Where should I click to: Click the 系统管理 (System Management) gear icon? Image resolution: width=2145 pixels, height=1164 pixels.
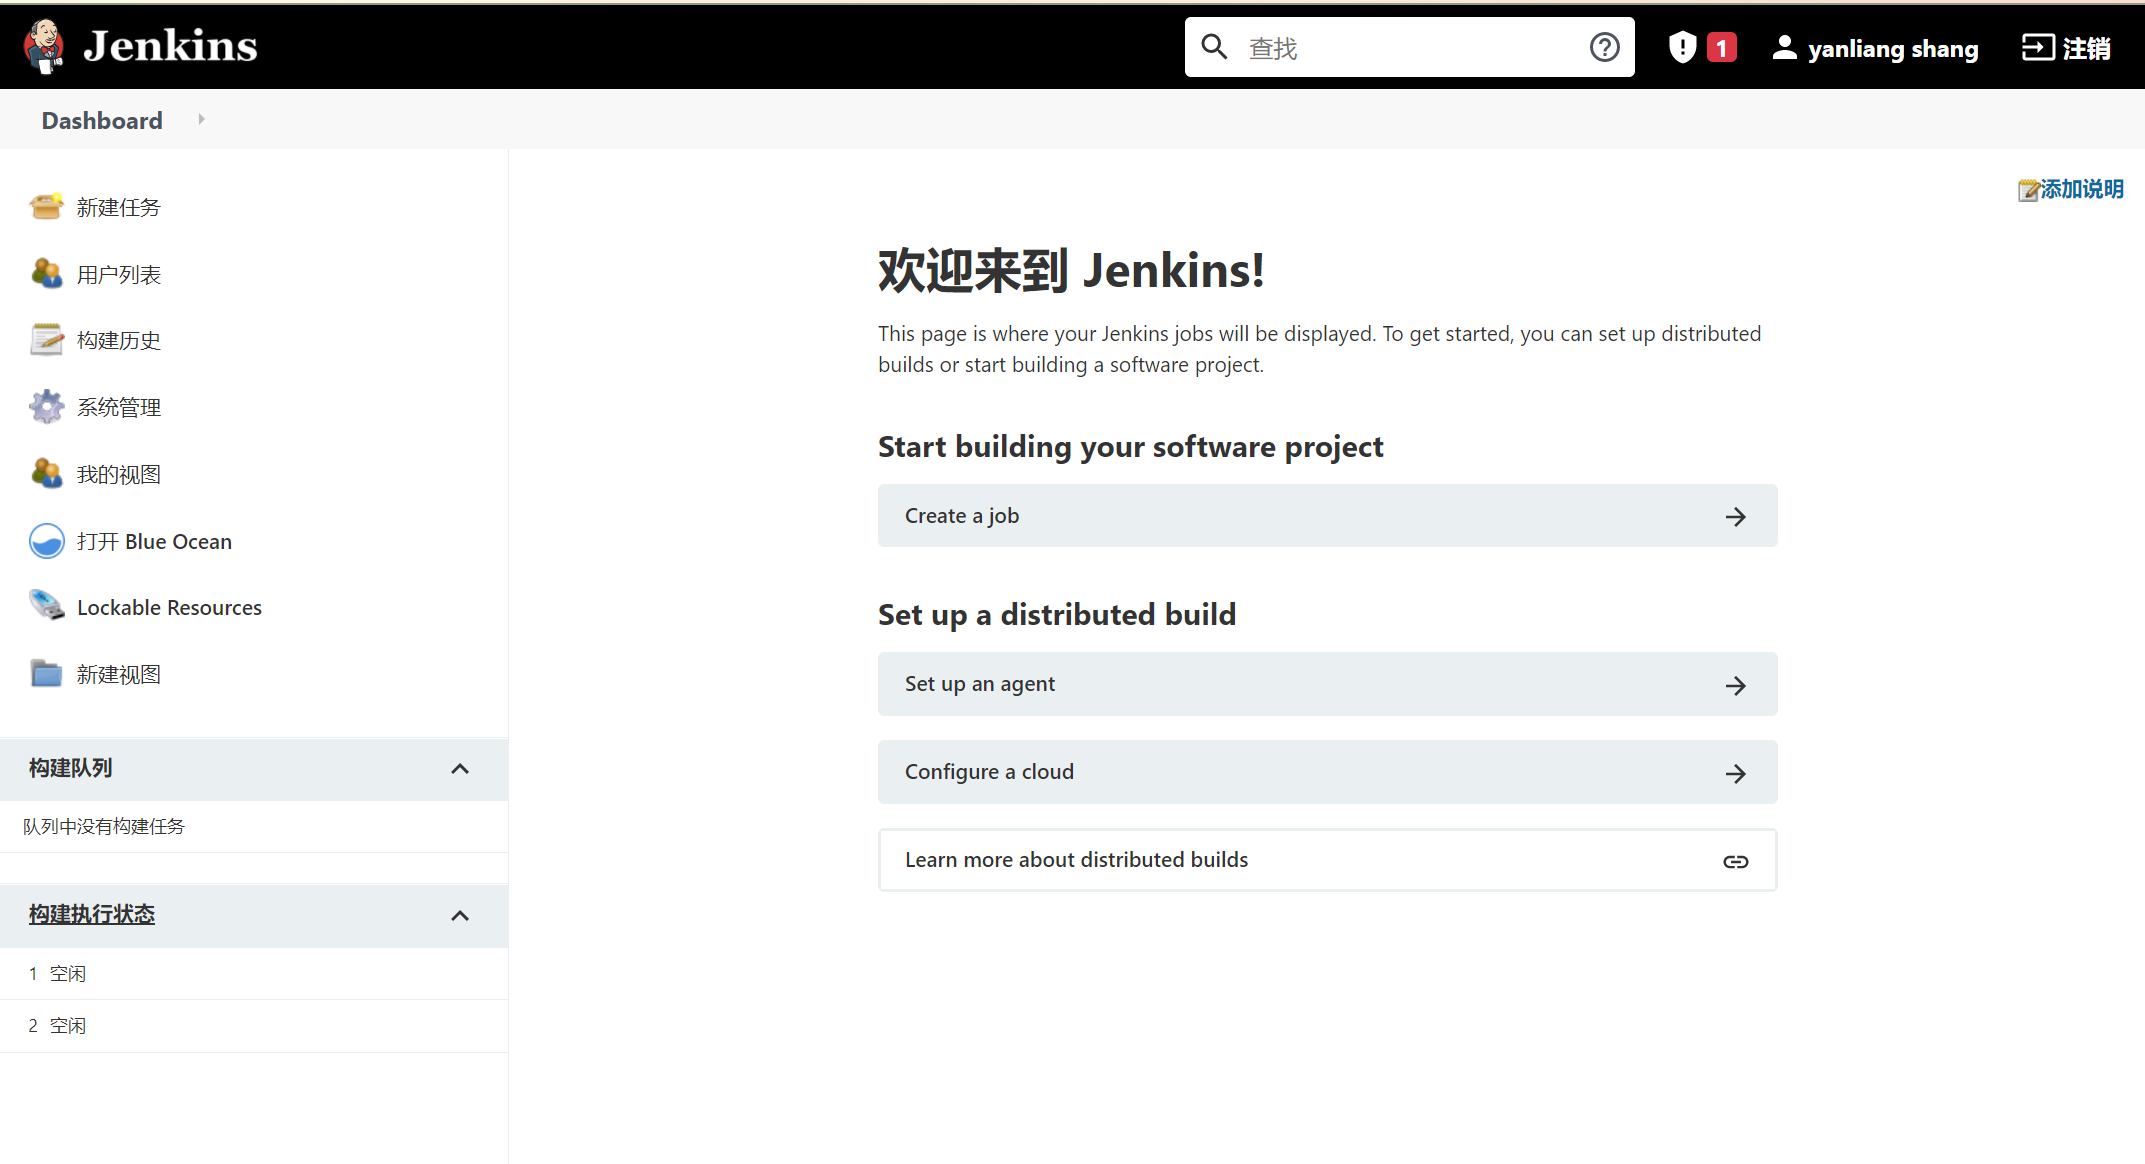pos(47,407)
